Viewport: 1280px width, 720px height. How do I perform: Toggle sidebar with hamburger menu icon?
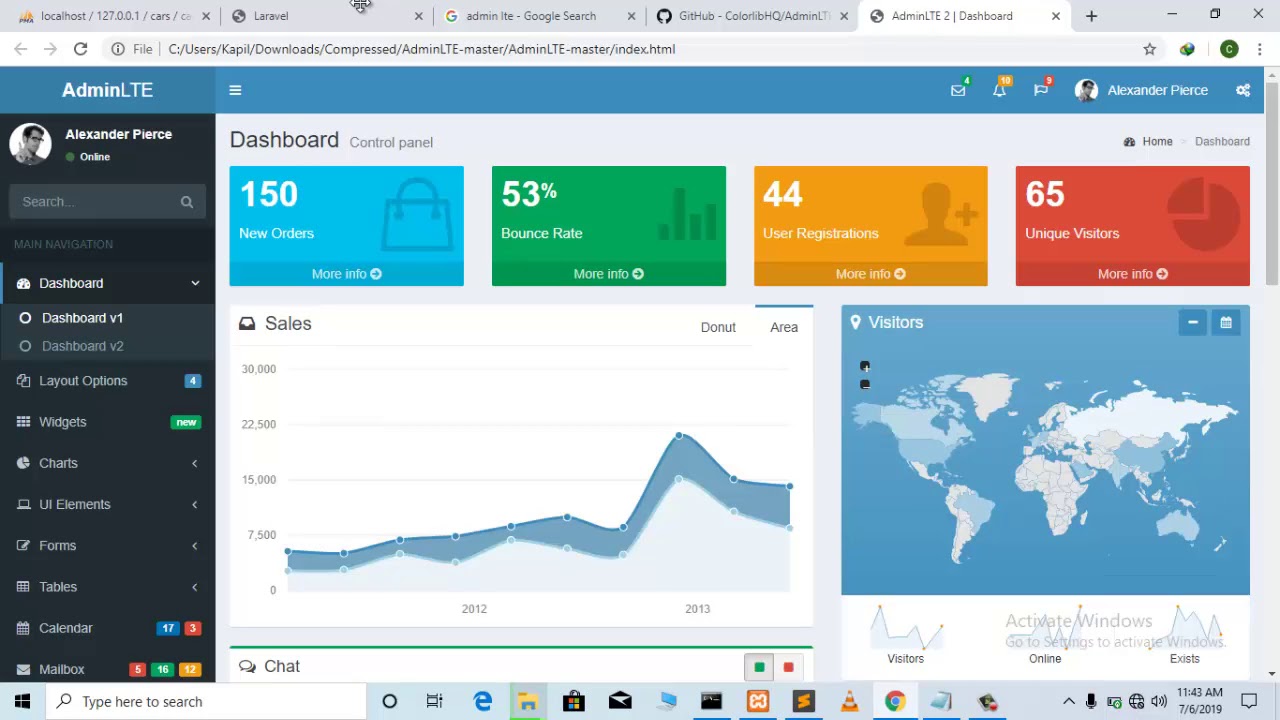coord(235,90)
